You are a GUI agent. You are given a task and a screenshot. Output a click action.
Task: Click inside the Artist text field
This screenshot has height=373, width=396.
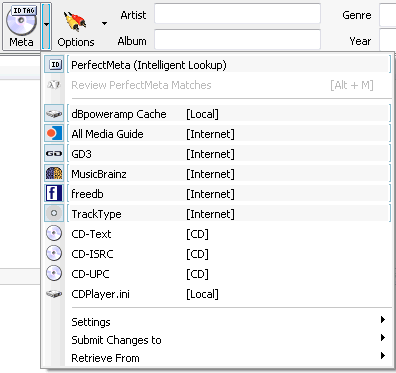pyautogui.click(x=237, y=14)
